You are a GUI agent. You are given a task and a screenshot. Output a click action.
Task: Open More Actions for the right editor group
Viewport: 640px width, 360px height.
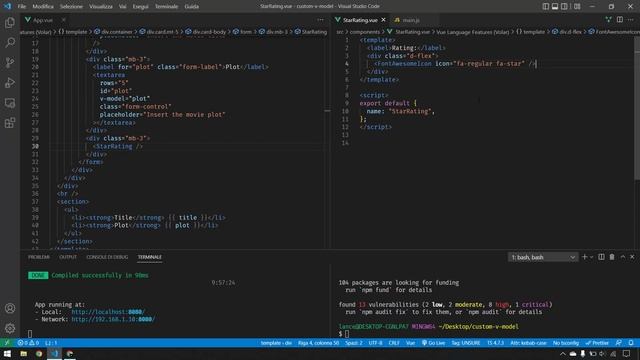coord(631,20)
